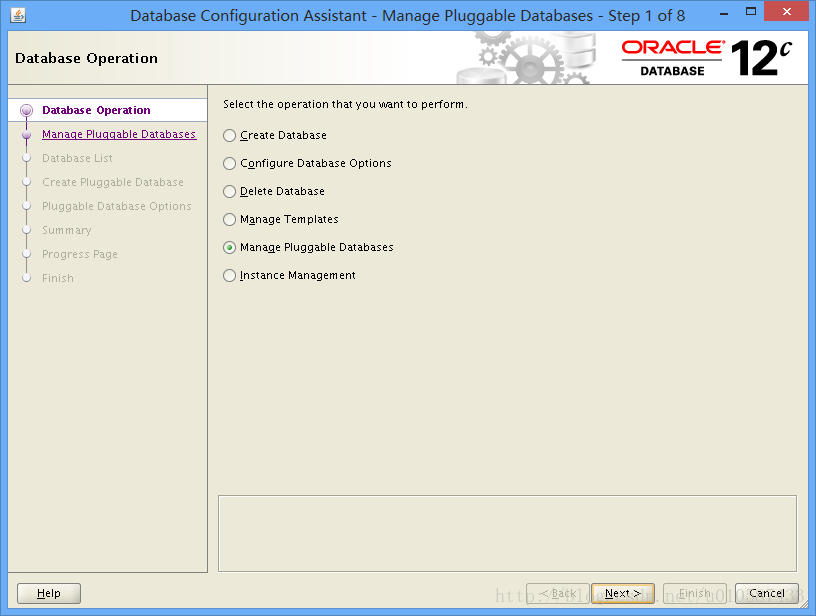
Task: Click the Finish step in sidebar
Action: click(x=58, y=278)
